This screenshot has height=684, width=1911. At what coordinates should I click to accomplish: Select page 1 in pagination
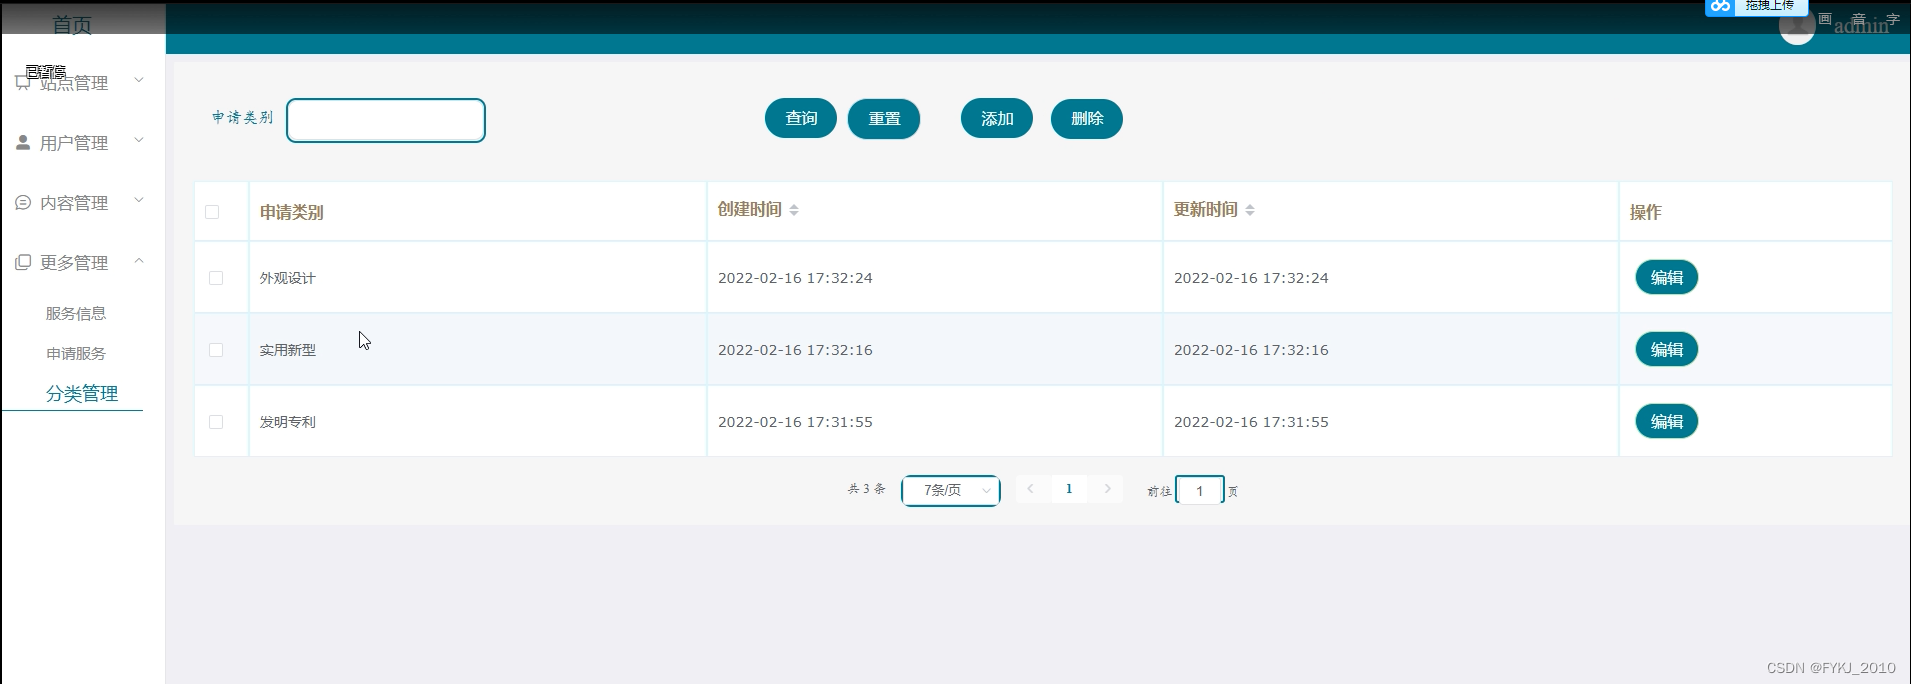click(1069, 489)
